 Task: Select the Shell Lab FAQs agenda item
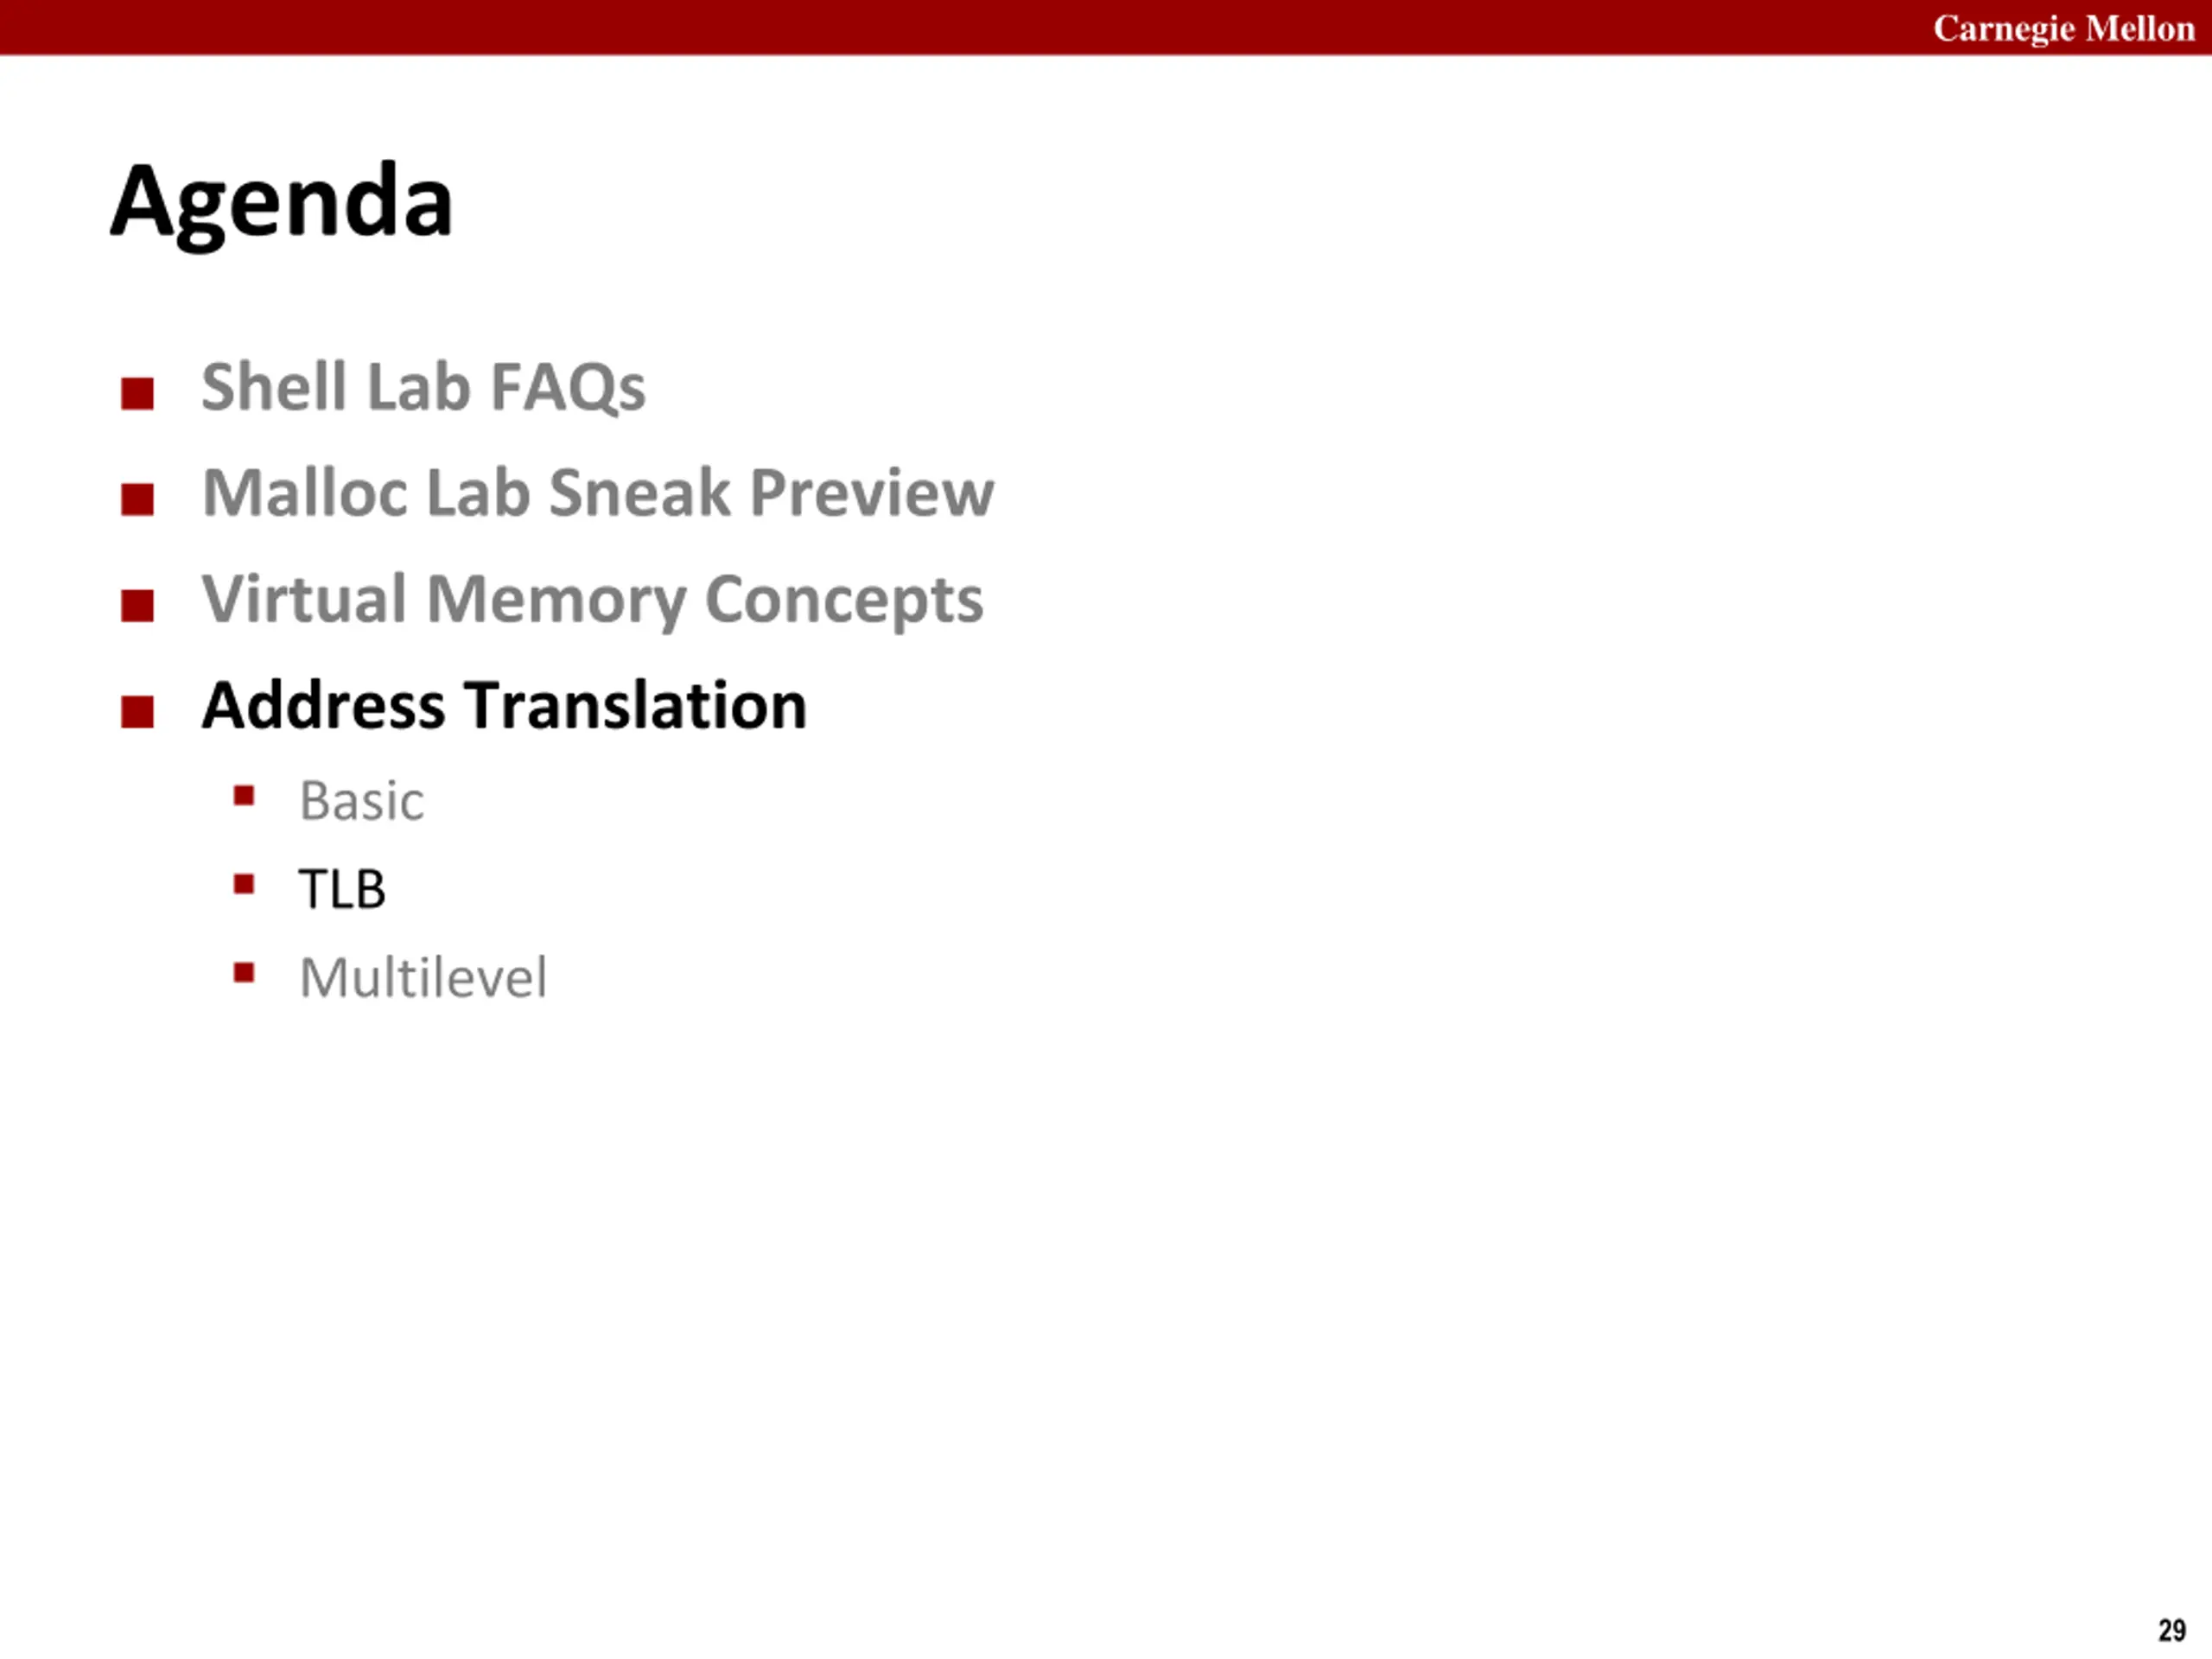(423, 387)
